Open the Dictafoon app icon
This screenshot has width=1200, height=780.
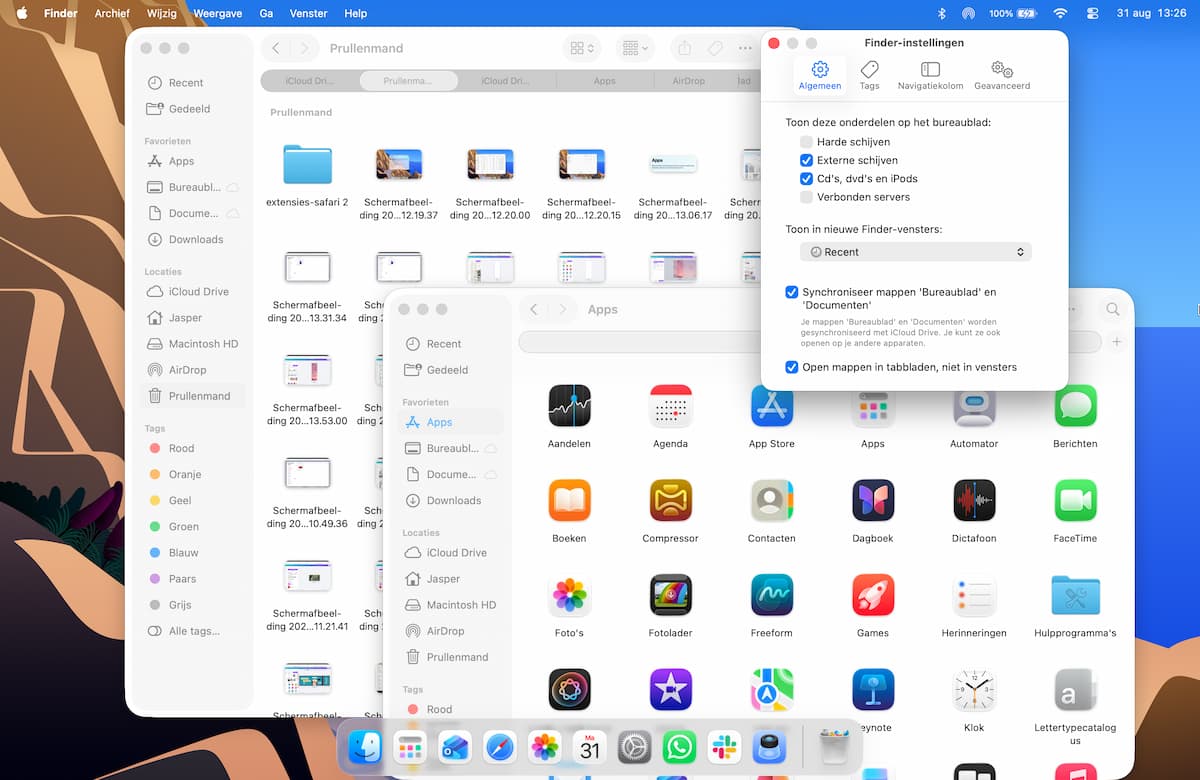pyautogui.click(x=974, y=500)
